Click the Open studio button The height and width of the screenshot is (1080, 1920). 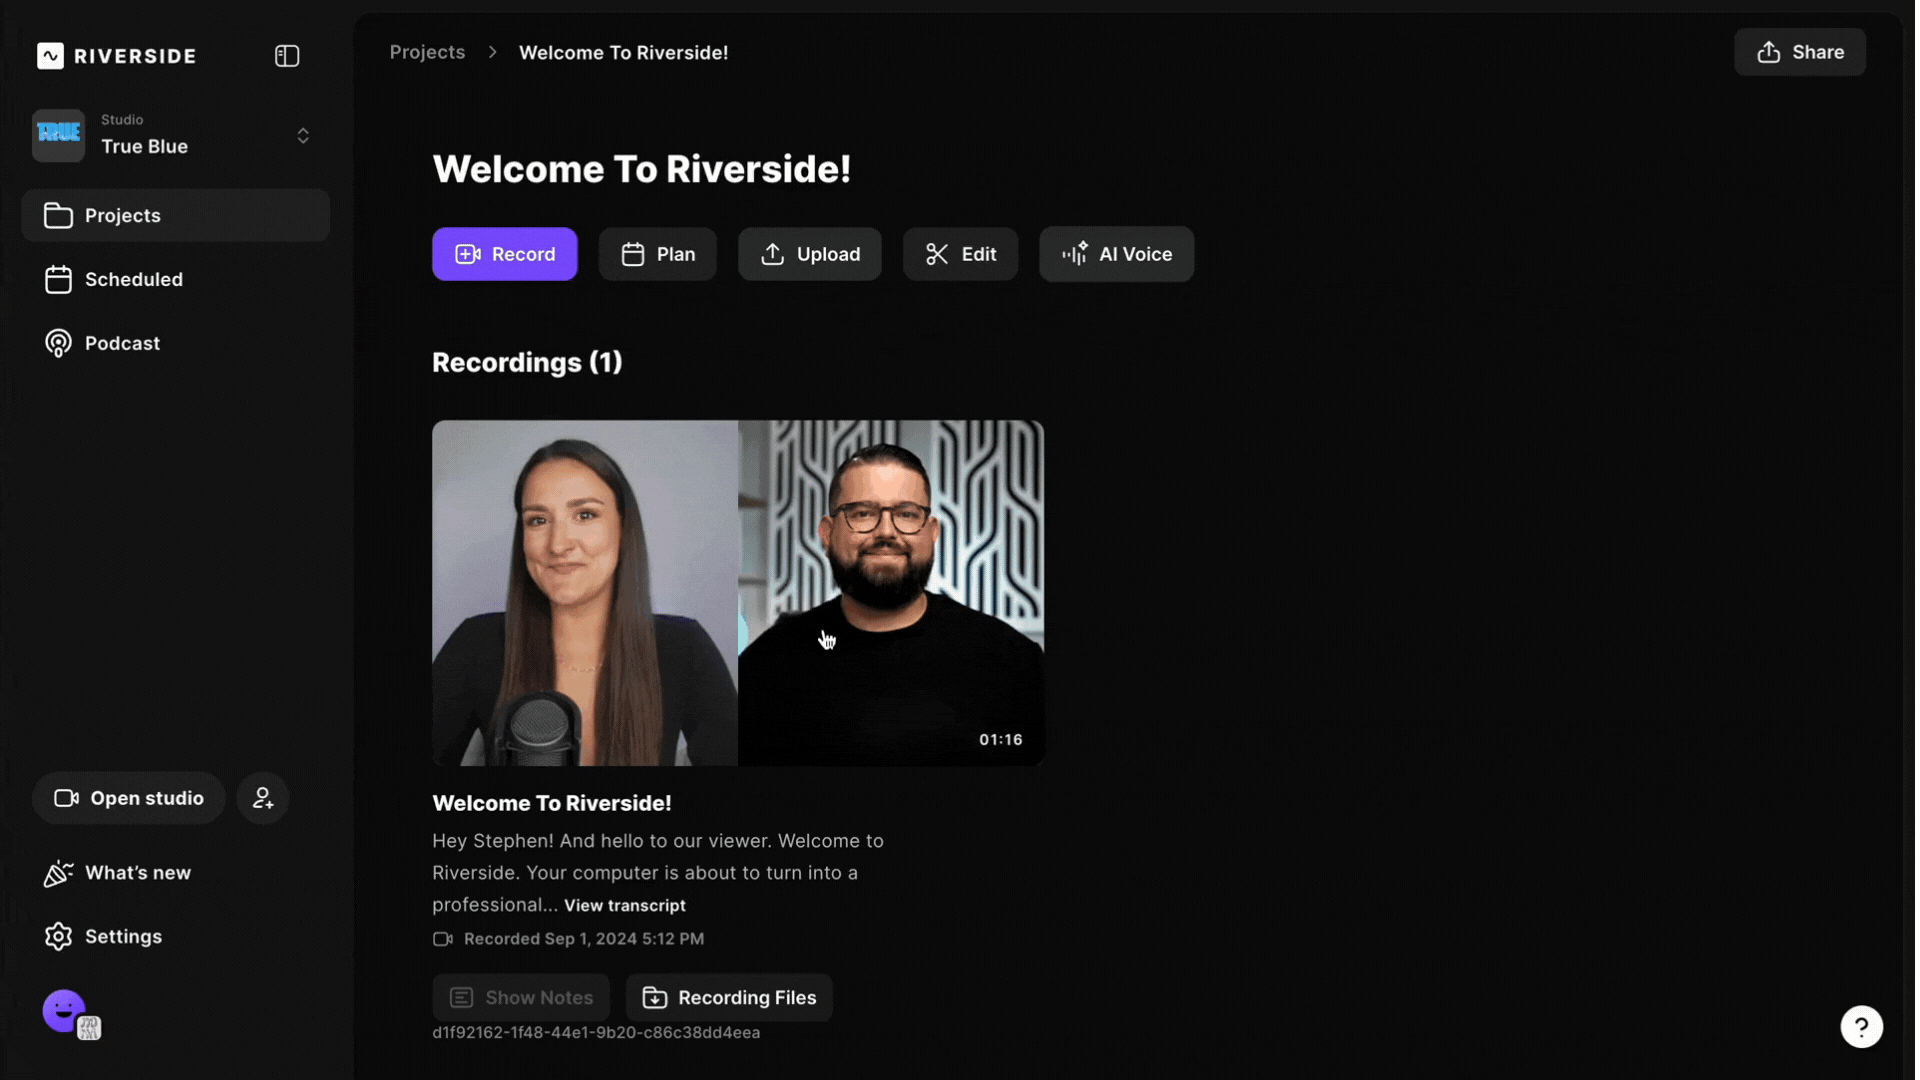click(x=128, y=798)
